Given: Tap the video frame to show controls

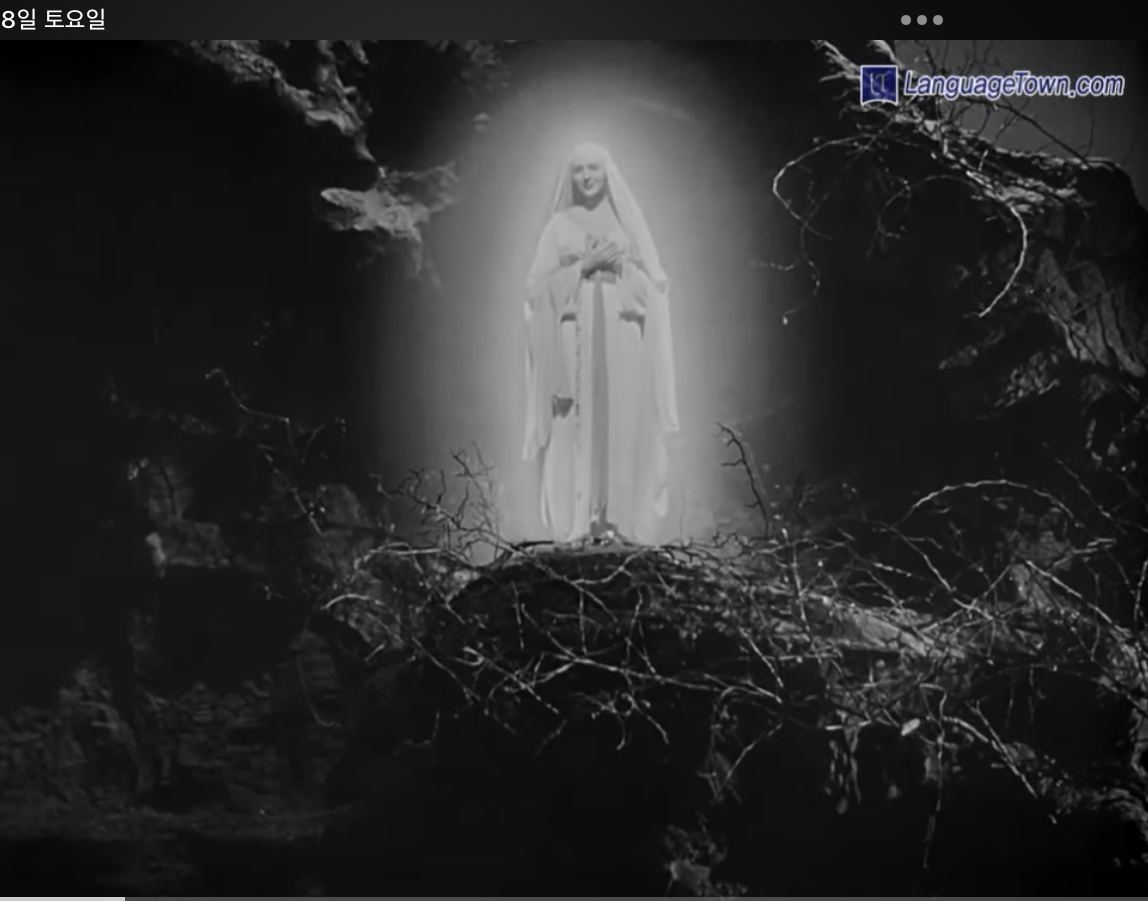Looking at the screenshot, I should point(574,468).
